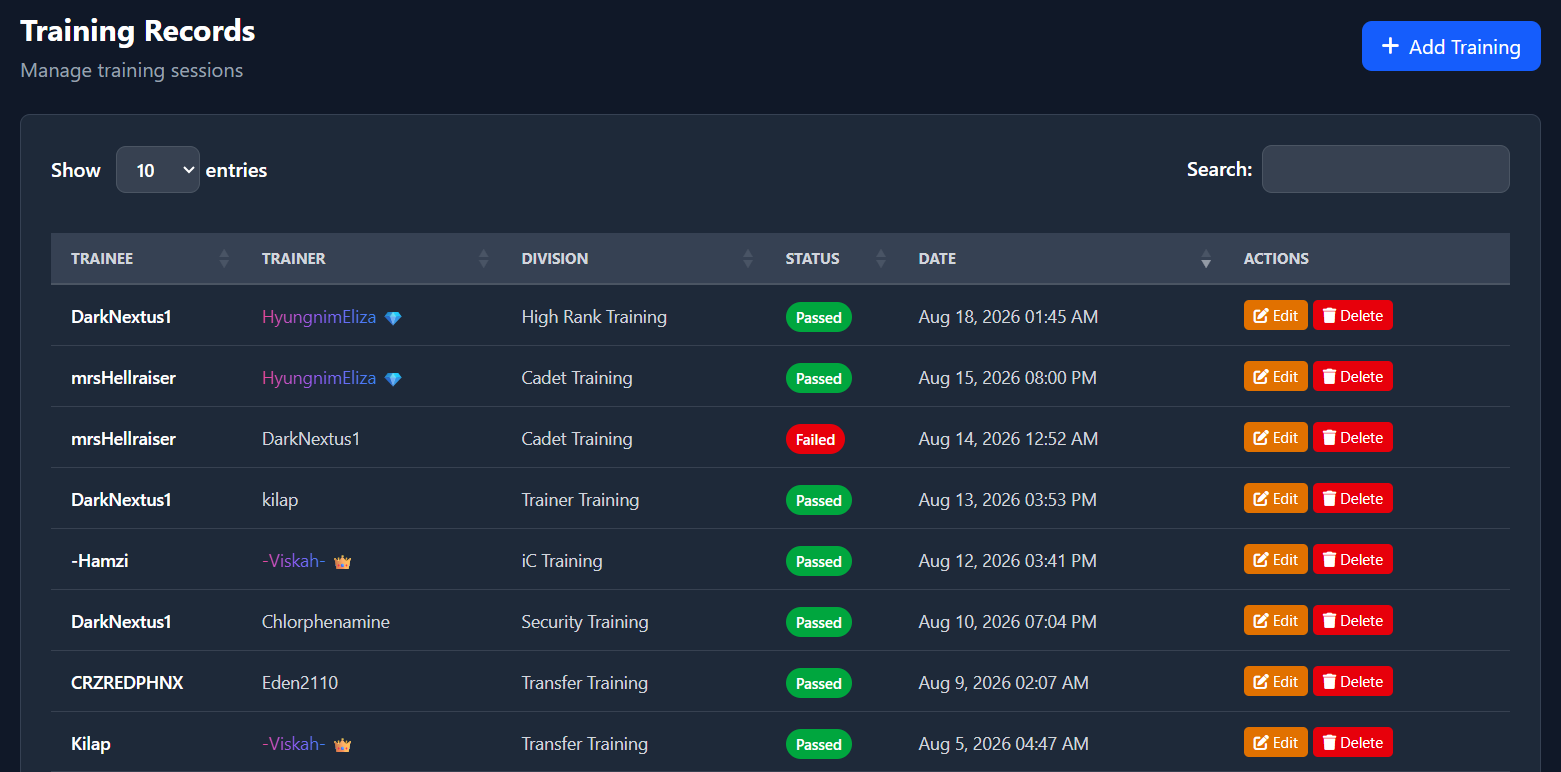Delete the Aug 15 Cadet Training record
Image resolution: width=1561 pixels, height=772 pixels.
(1352, 376)
